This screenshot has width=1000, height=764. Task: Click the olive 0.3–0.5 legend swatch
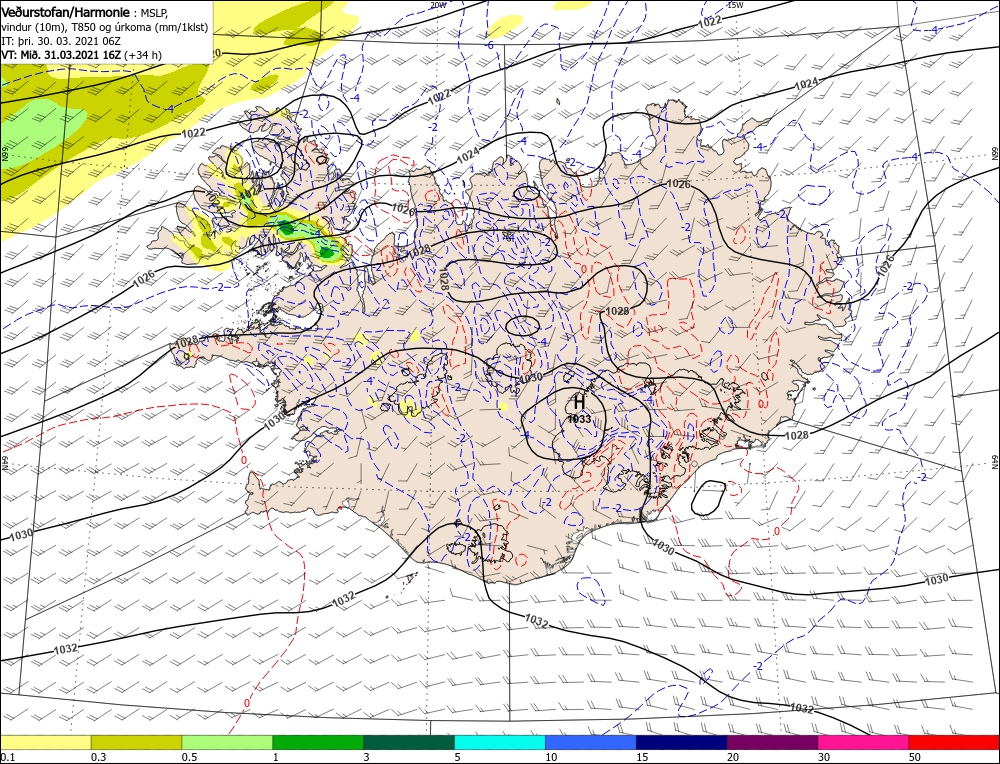136,742
